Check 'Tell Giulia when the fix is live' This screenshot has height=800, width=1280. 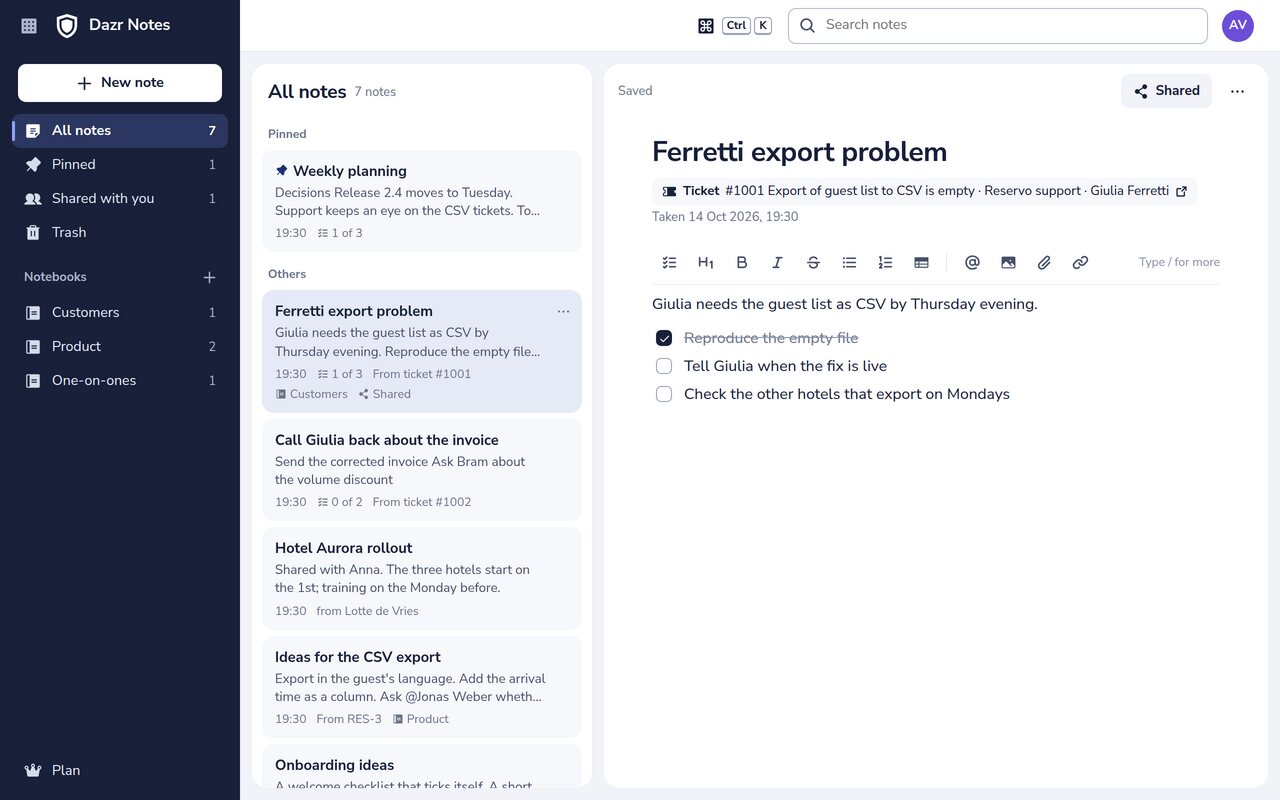664,366
